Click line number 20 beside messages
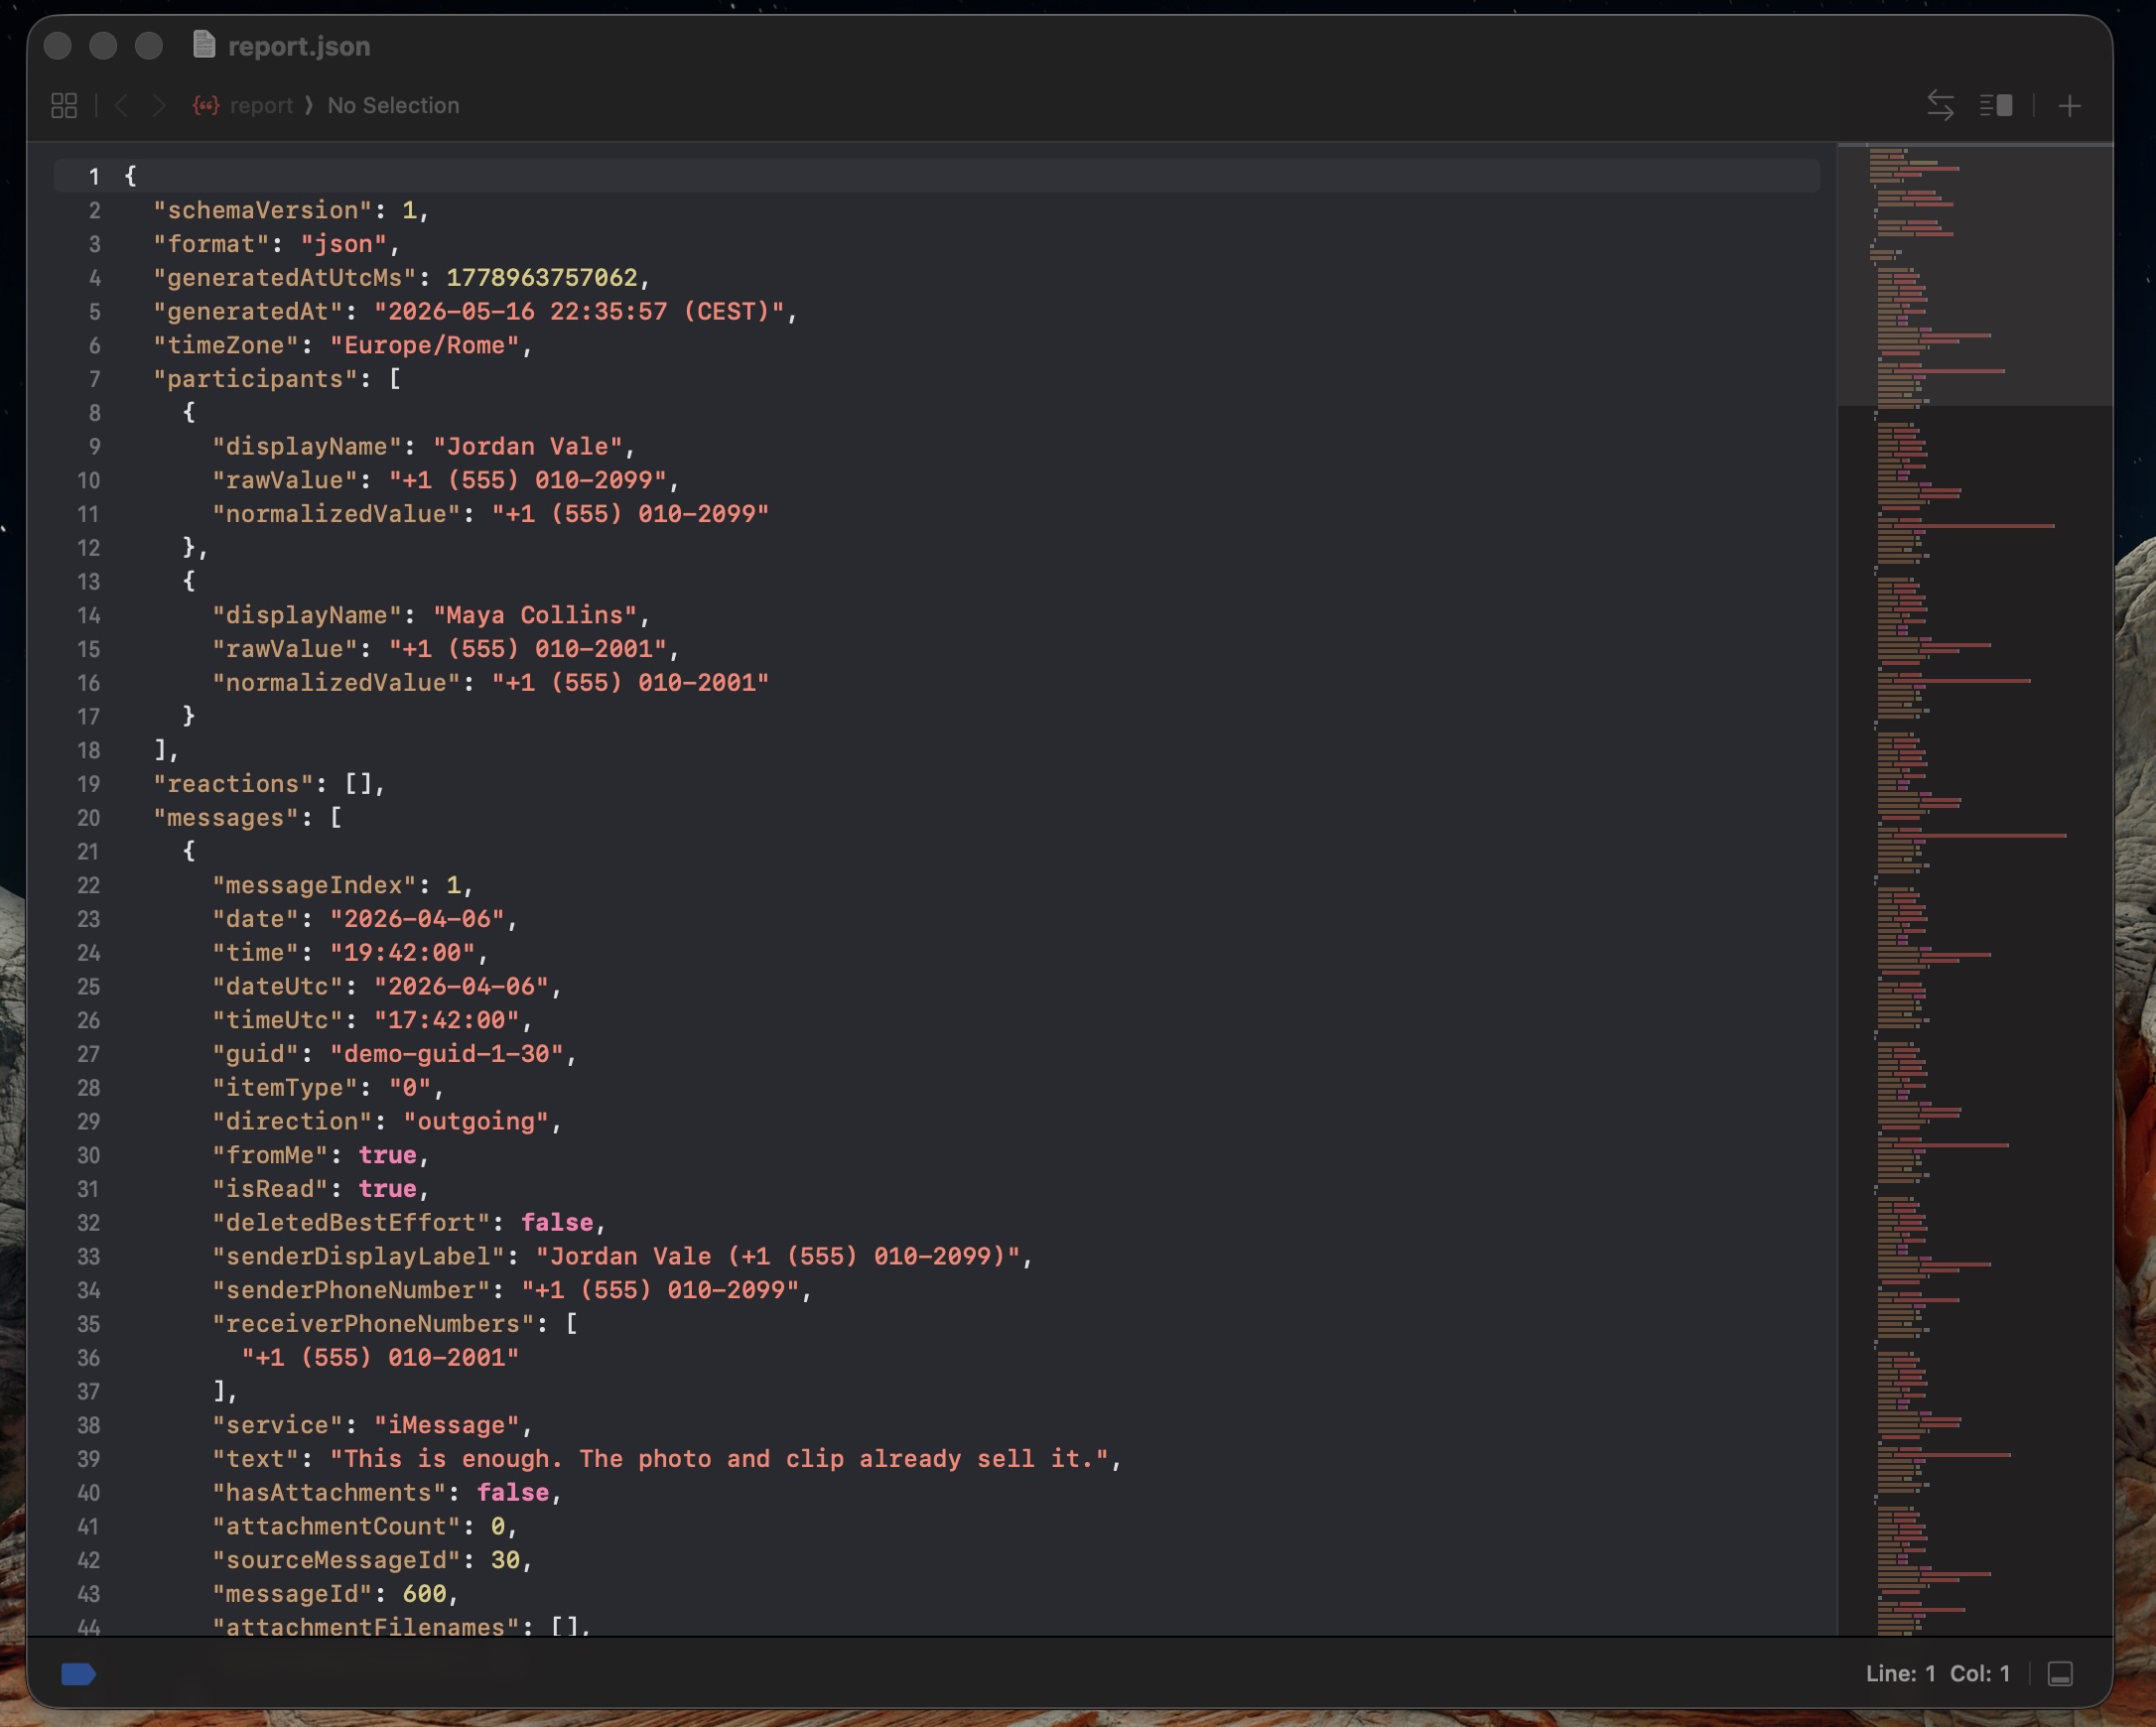 (88, 818)
